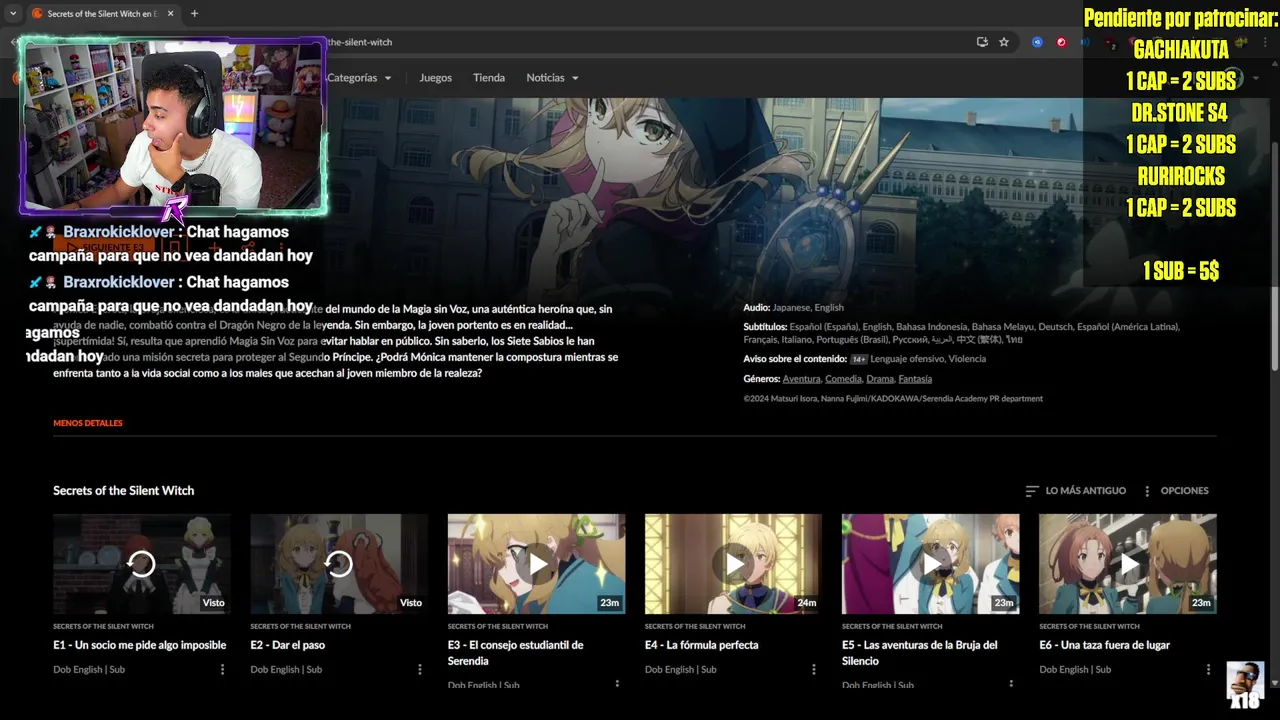Go to the Tienda section
This screenshot has width=1280, height=720.
click(x=489, y=78)
